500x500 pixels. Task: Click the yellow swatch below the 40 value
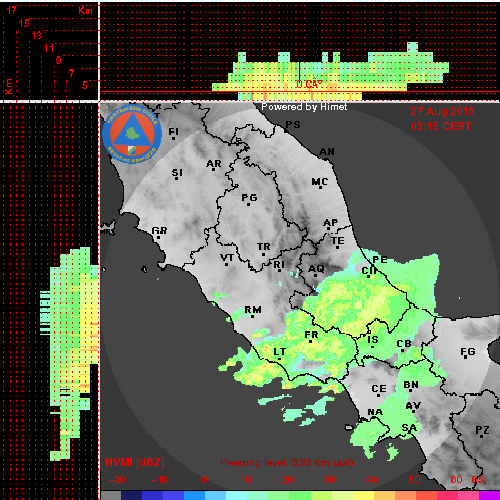tap(363, 495)
